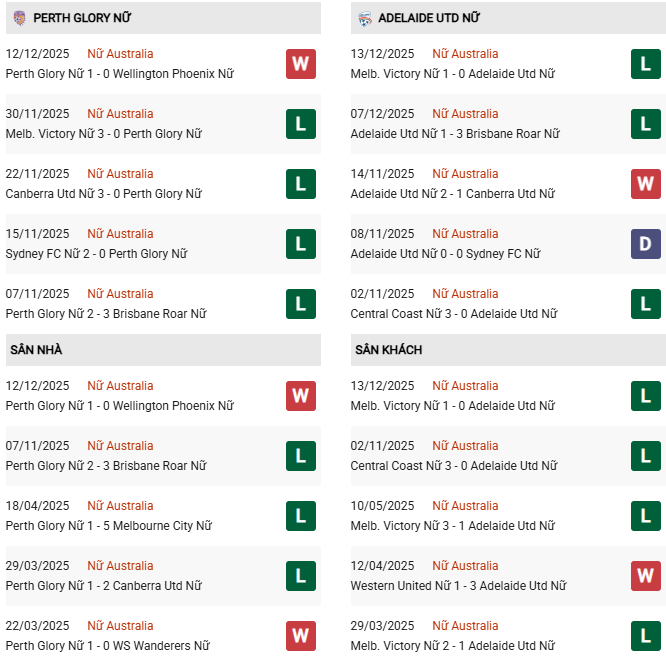Select the Adelaide Utd Nữ header title
The image size is (666, 659).
(429, 18)
